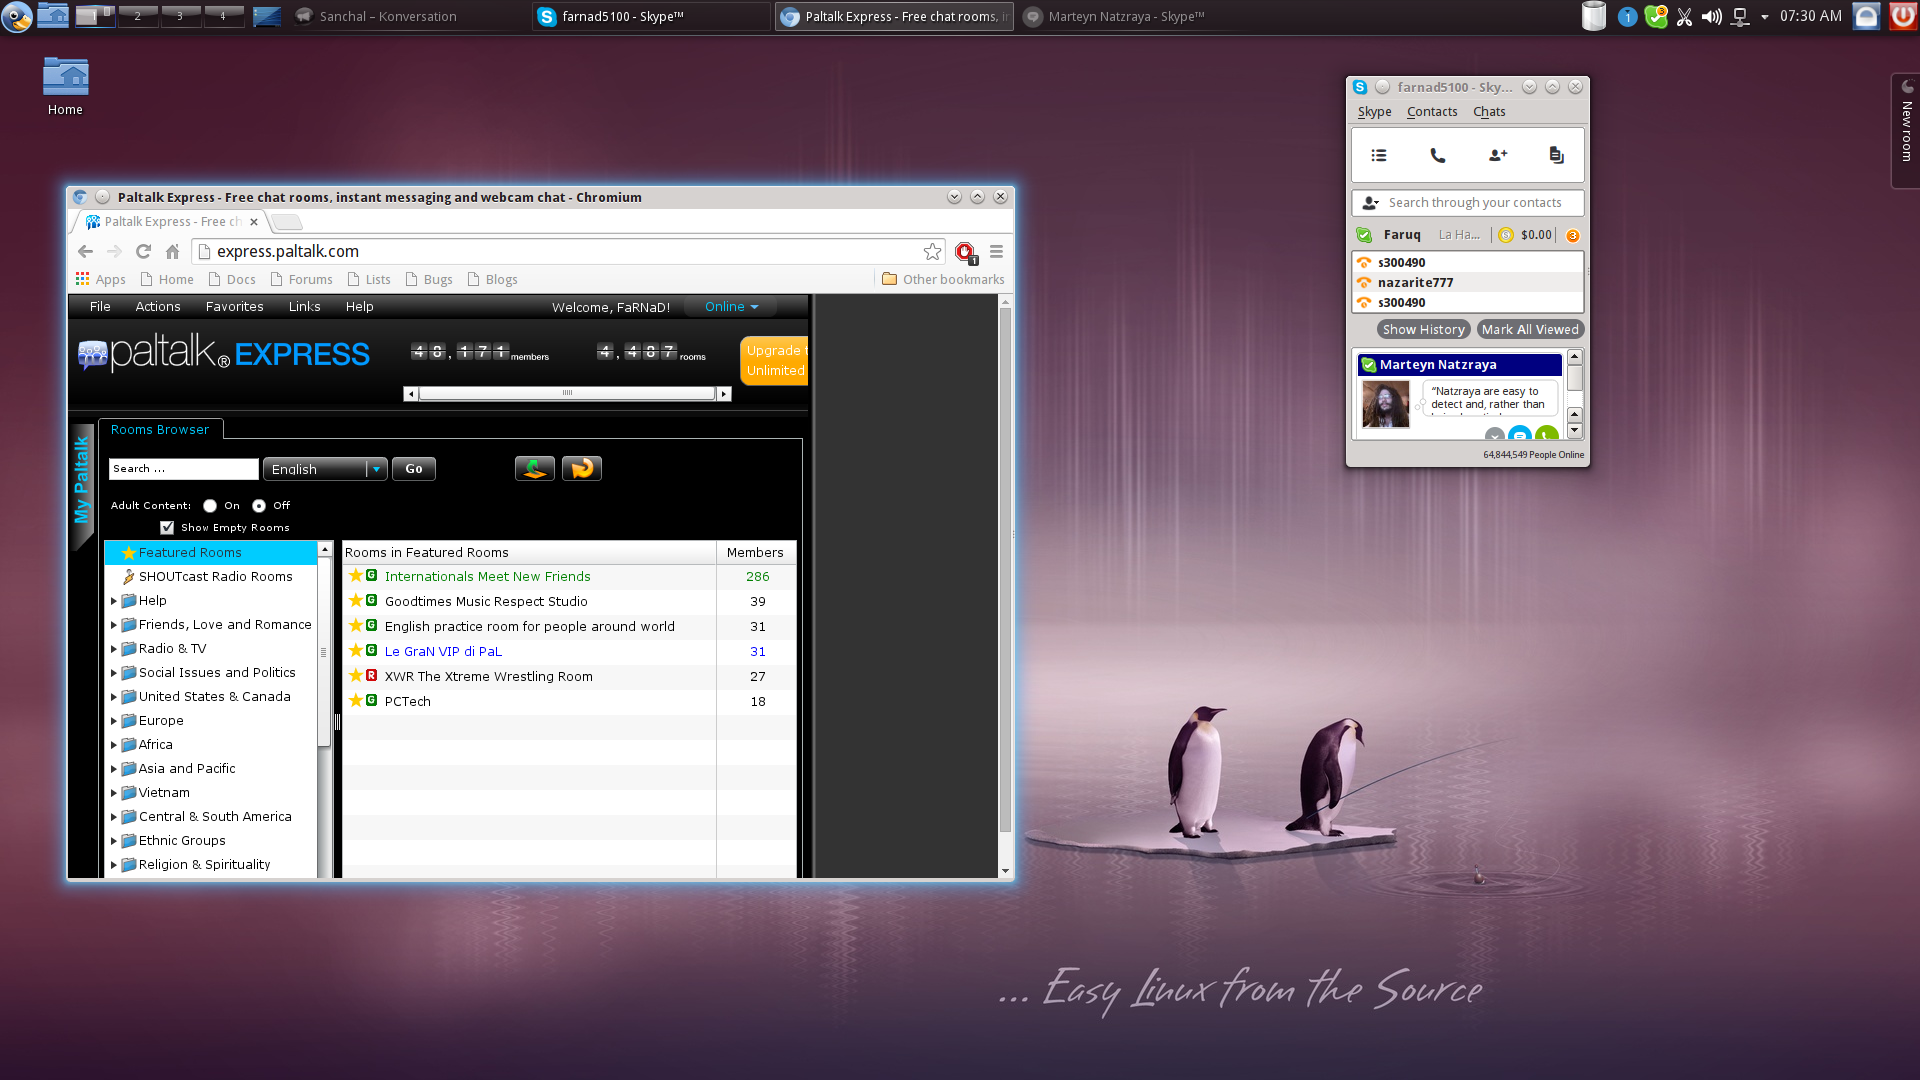Open the Skype tray icon with badge
1920x1080 pixels.
(1657, 16)
